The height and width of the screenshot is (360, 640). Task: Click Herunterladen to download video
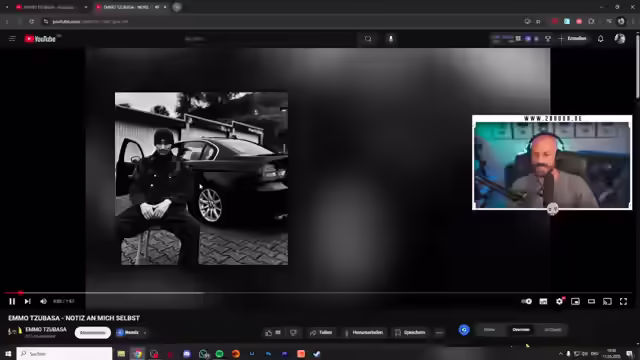(x=364, y=333)
